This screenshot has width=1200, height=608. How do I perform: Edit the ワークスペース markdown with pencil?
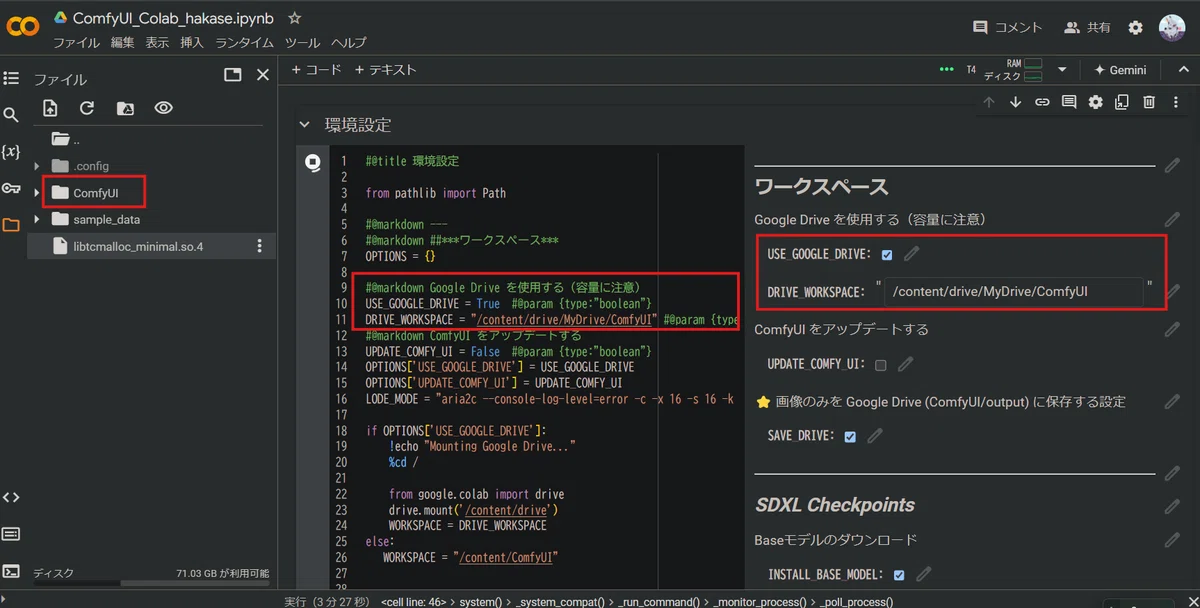(1172, 165)
